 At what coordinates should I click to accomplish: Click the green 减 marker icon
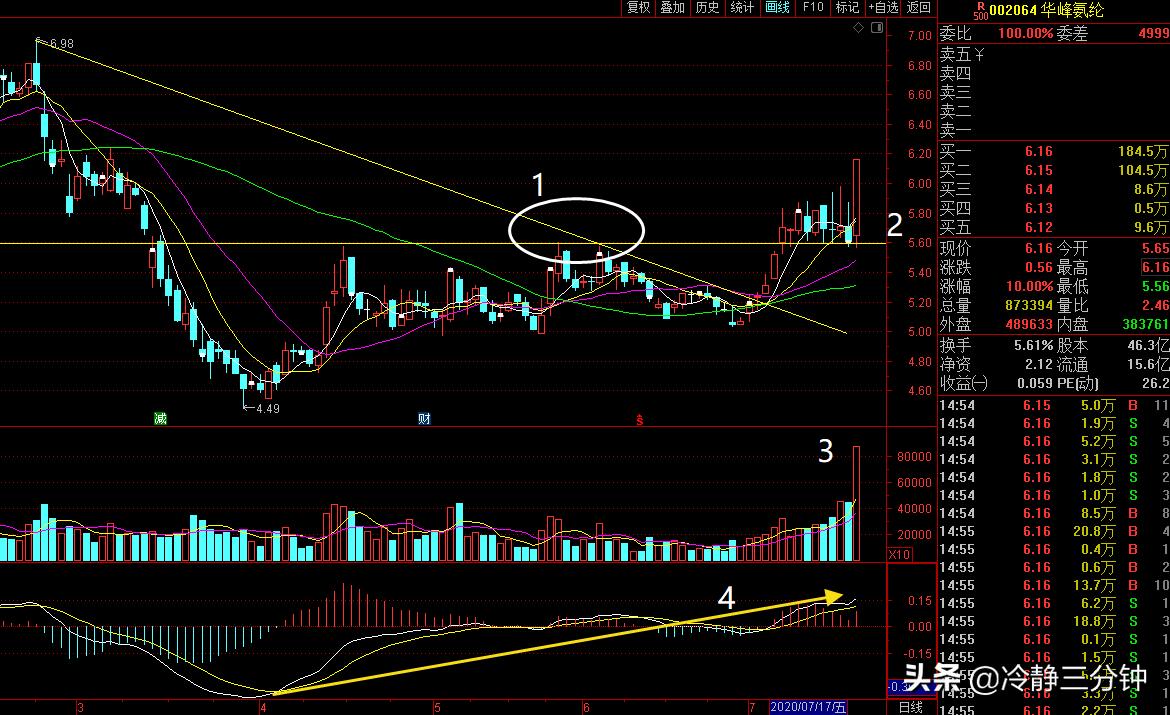160,418
